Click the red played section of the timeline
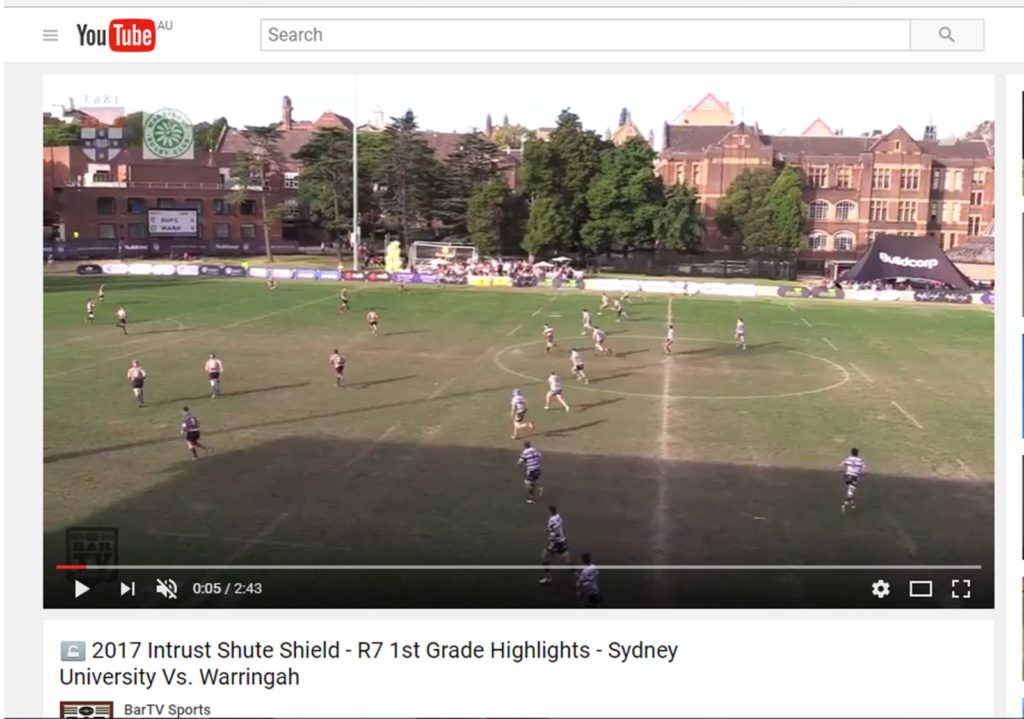Viewport: 1024px width, 719px height. pos(71,567)
